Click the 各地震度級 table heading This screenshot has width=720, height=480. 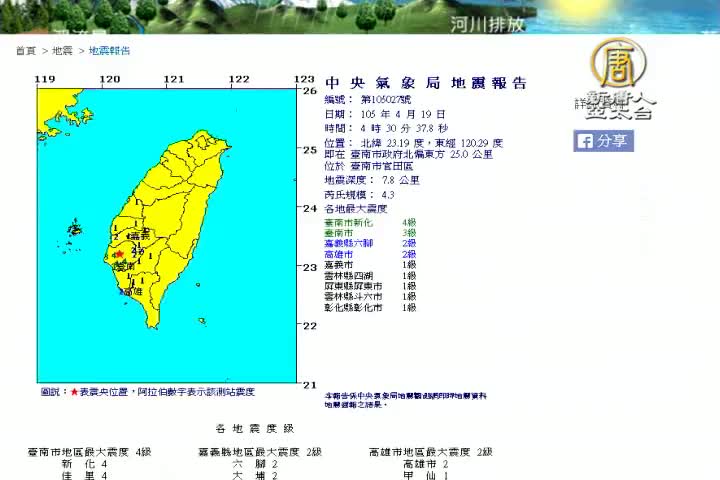pos(256,429)
